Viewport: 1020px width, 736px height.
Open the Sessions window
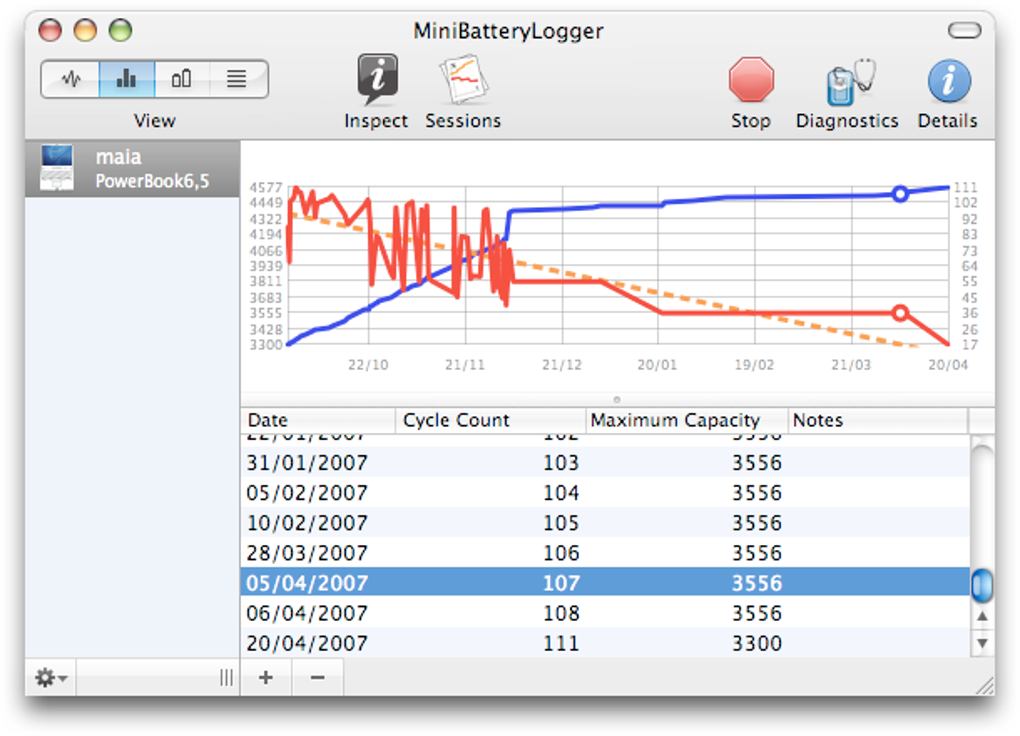tap(463, 92)
